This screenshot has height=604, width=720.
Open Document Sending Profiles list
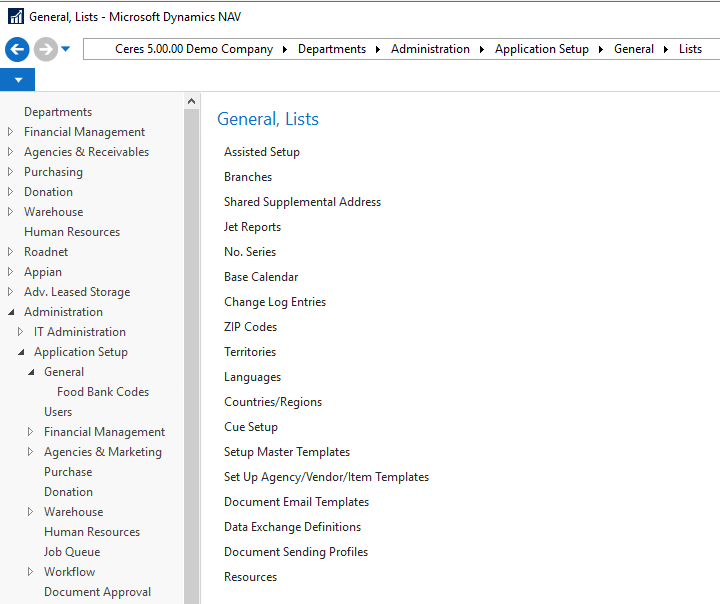296,552
